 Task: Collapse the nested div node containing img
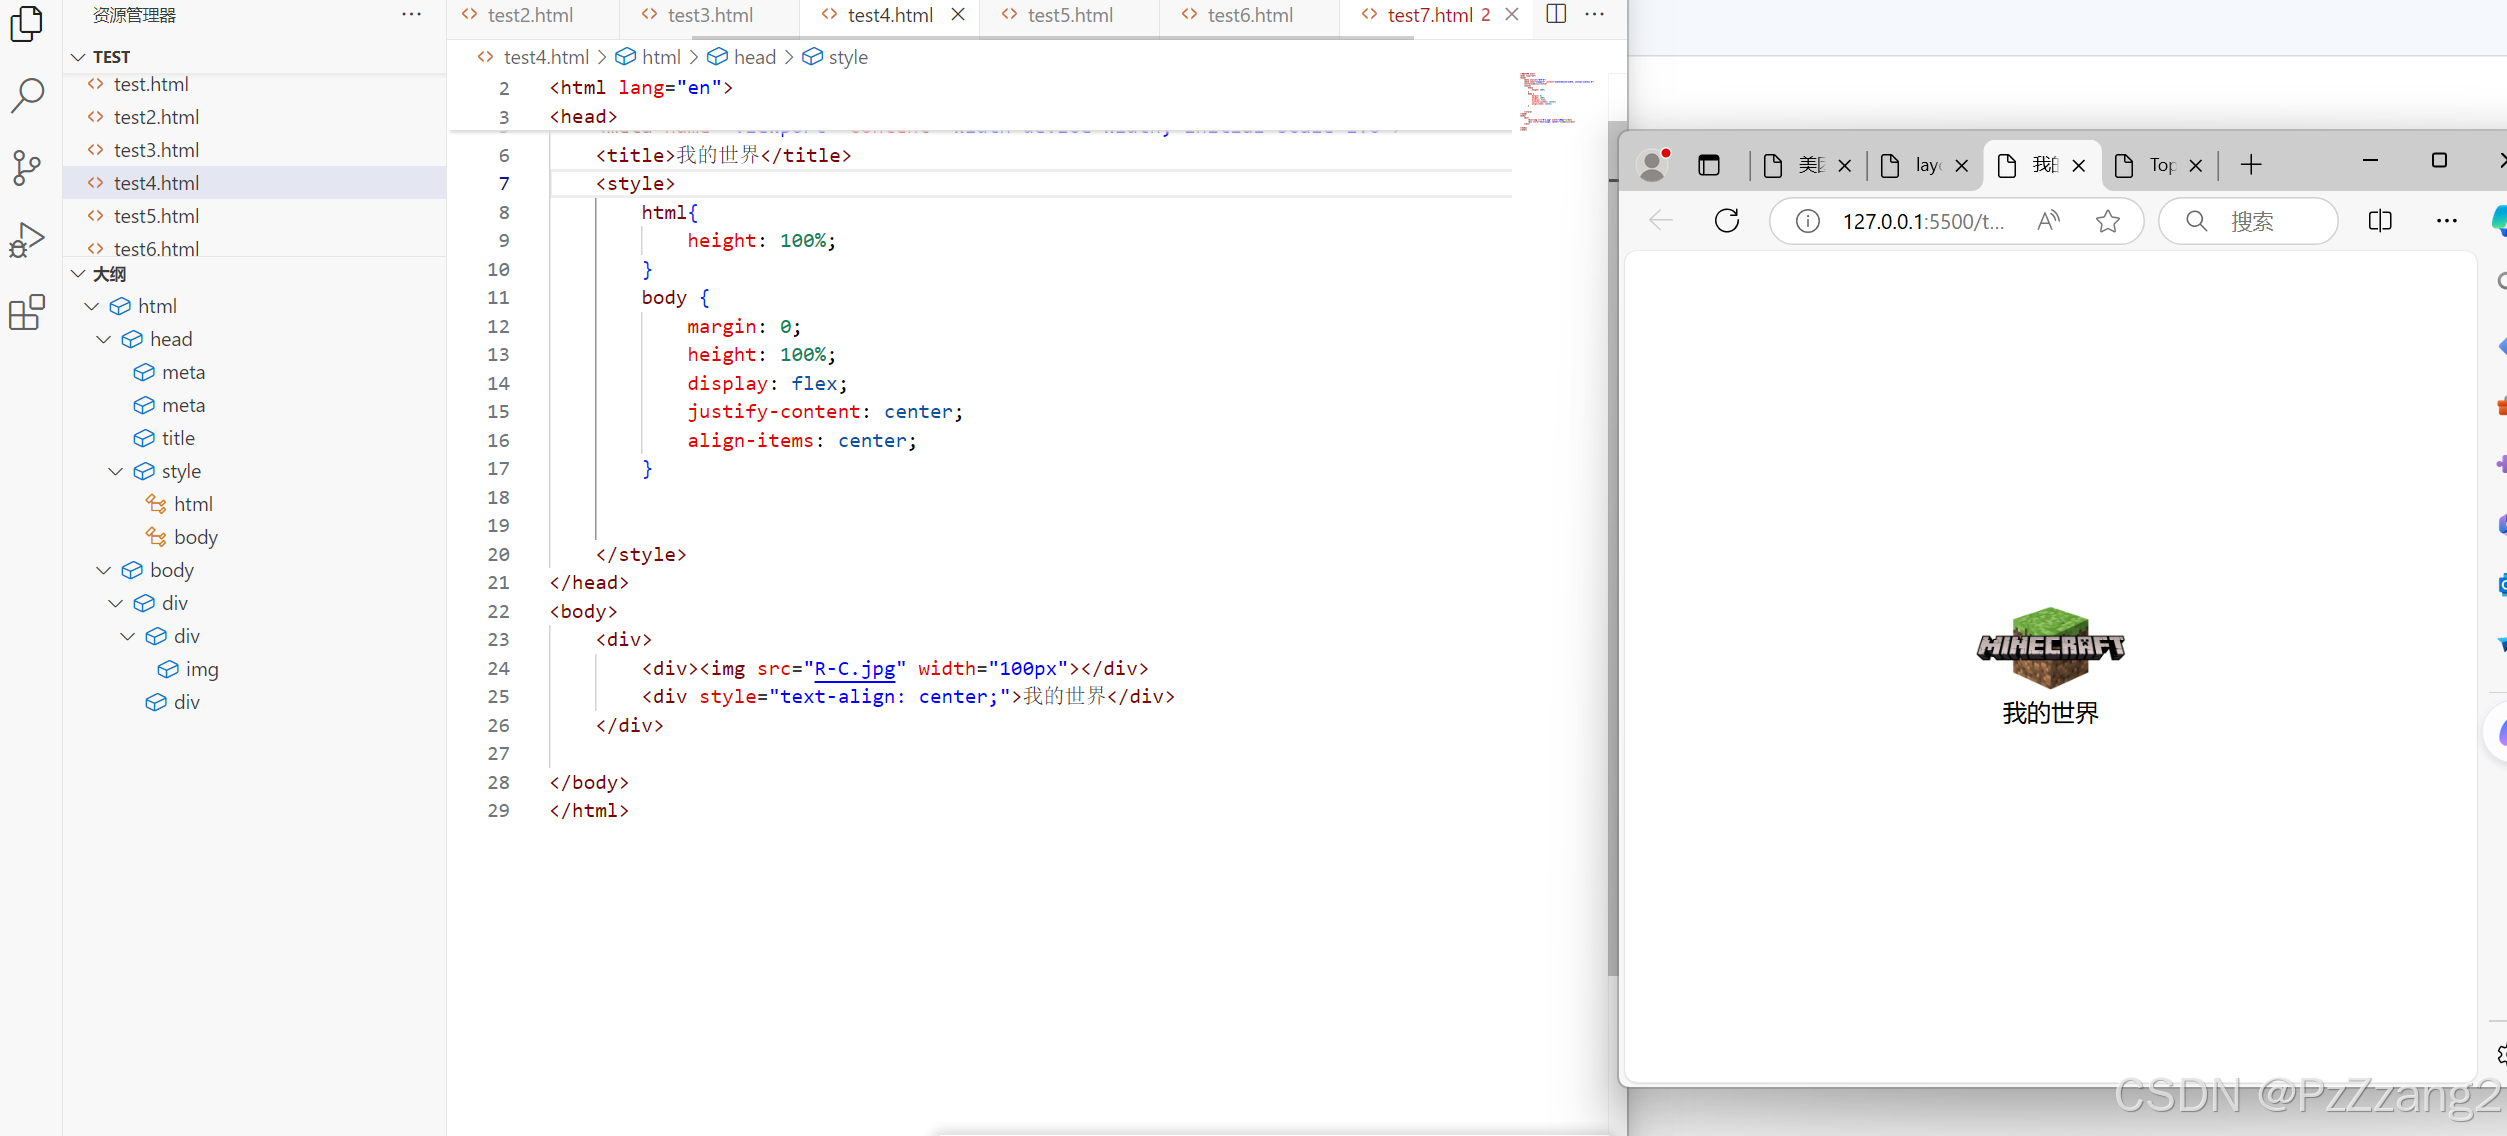[128, 636]
